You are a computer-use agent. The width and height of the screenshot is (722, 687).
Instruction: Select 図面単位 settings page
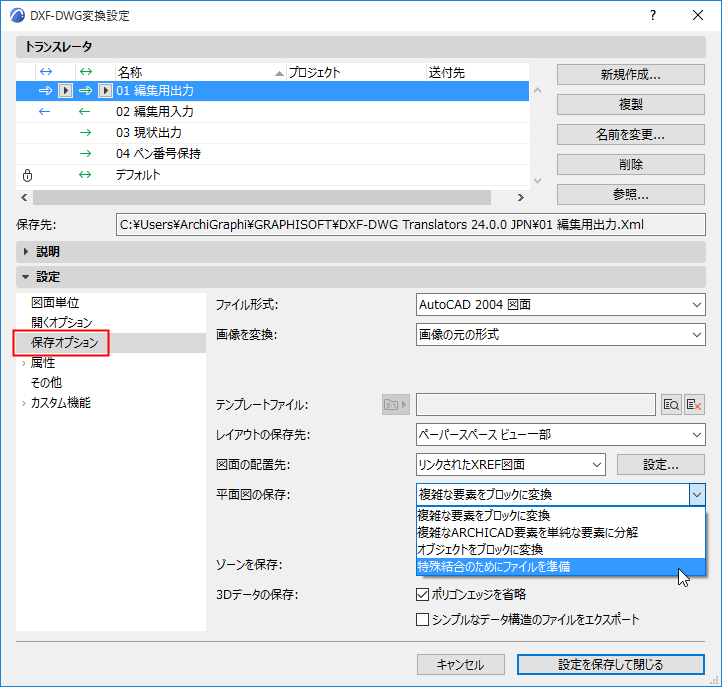tap(55, 303)
